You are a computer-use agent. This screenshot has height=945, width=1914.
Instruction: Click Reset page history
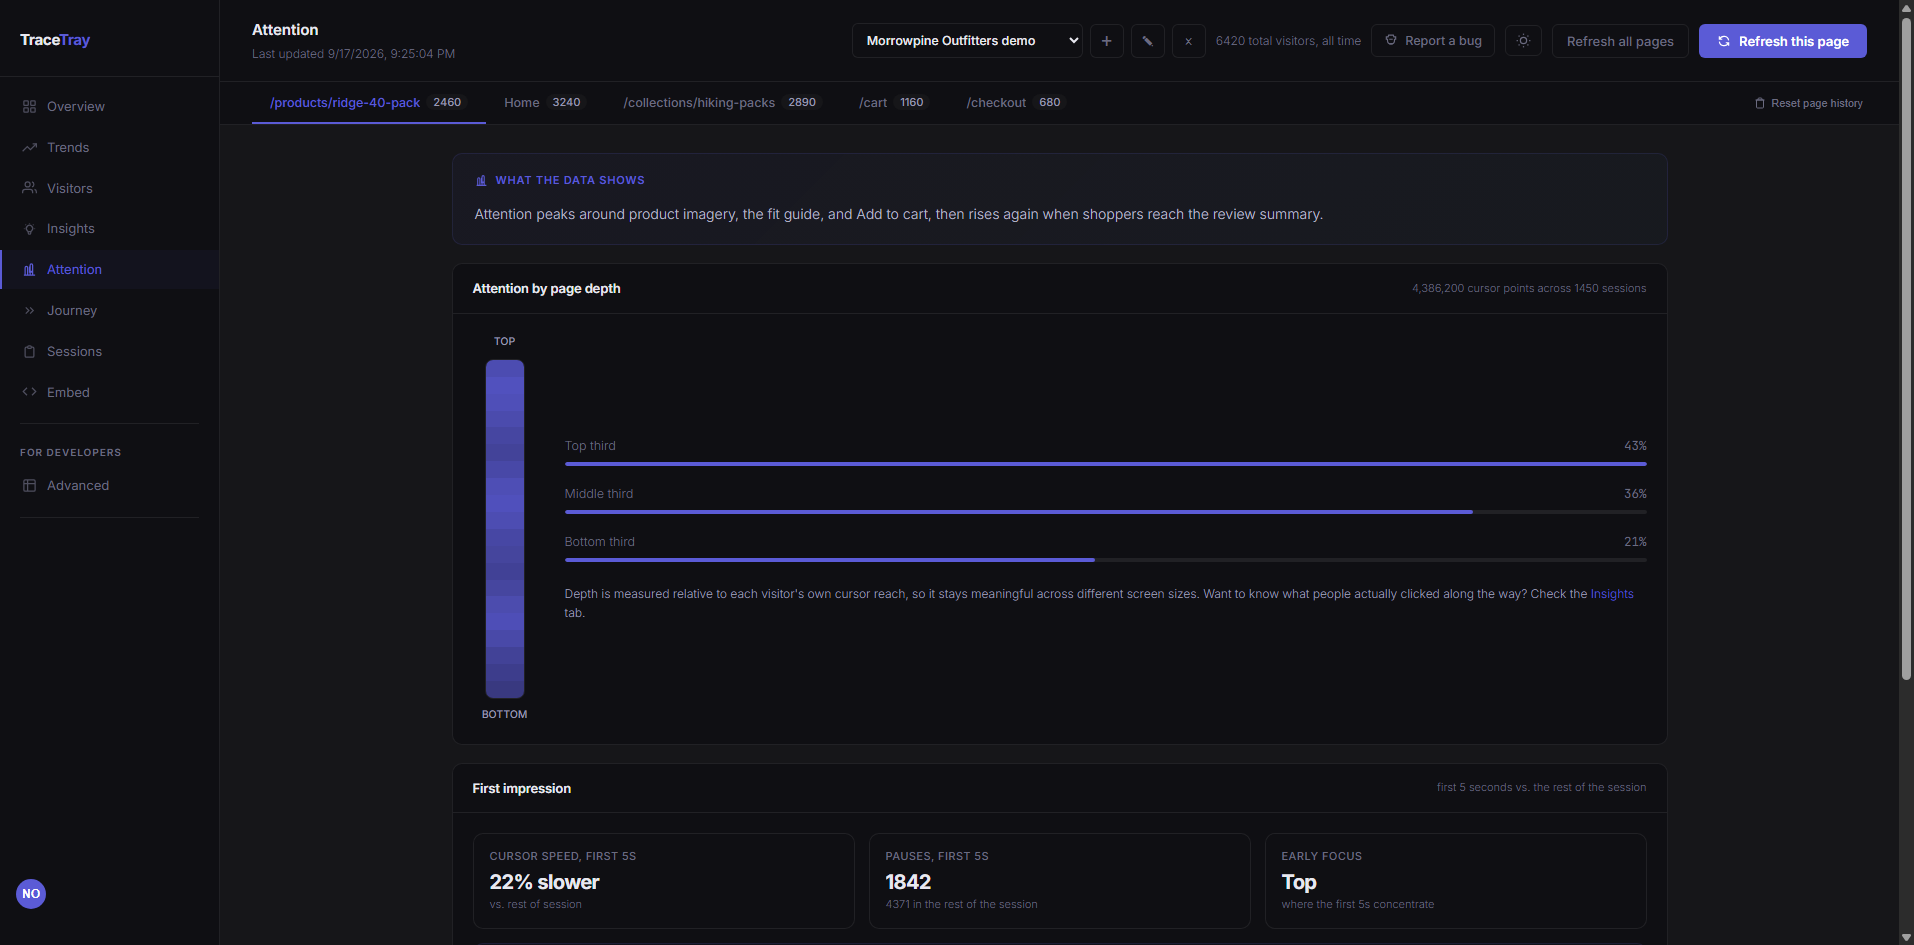tap(1808, 104)
